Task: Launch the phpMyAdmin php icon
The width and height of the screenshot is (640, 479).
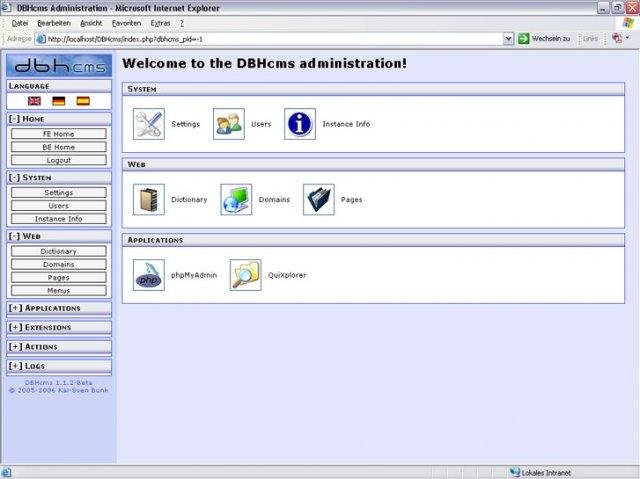Action: [x=149, y=275]
